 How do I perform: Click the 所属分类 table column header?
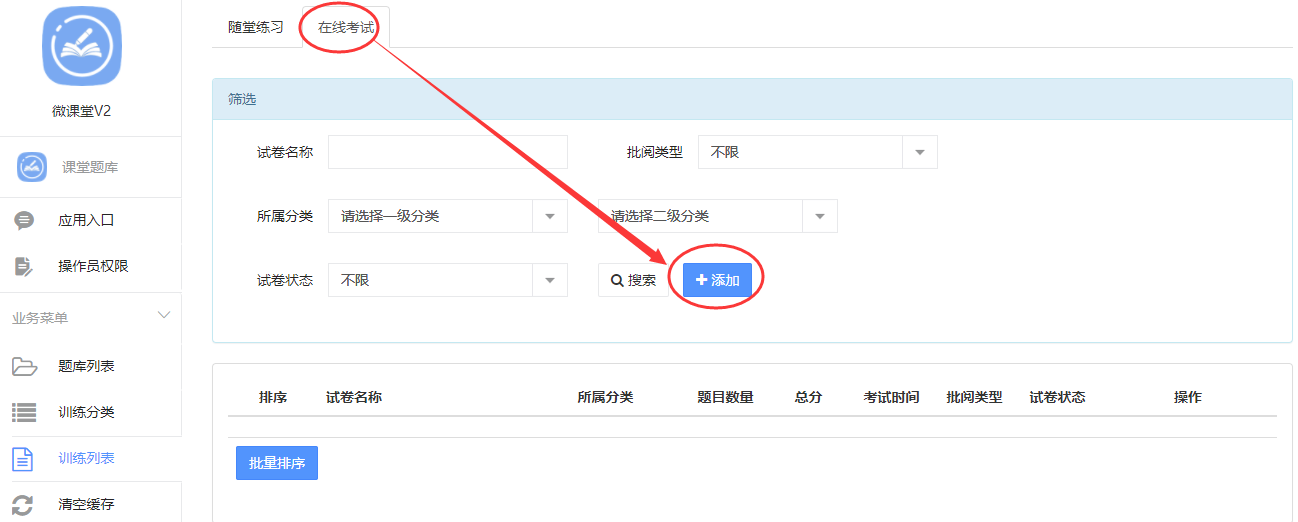click(x=605, y=397)
